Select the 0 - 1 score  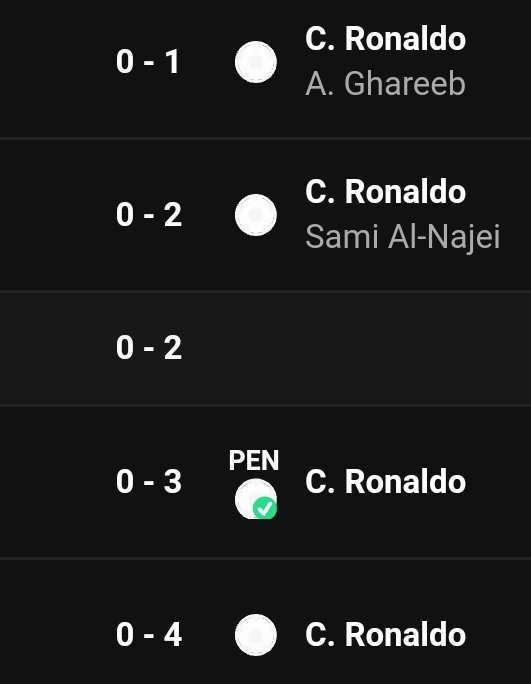click(148, 62)
